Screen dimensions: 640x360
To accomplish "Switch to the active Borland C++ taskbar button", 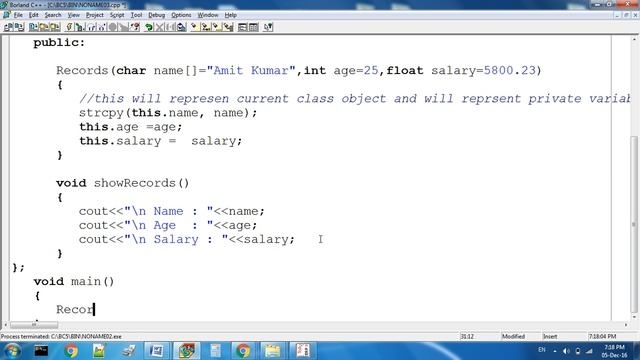I will pos(187,351).
